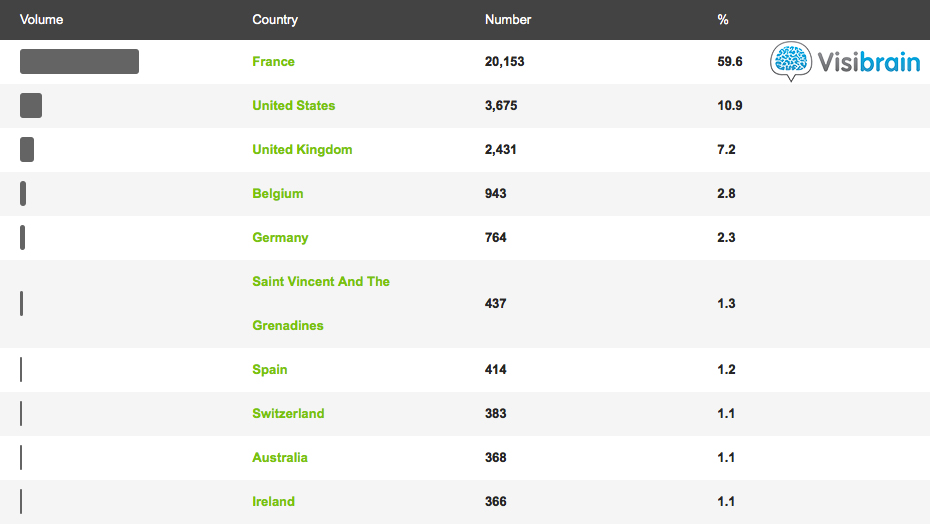Select the United Kingdom link
Viewport: 930px width, 524px height.
point(302,150)
